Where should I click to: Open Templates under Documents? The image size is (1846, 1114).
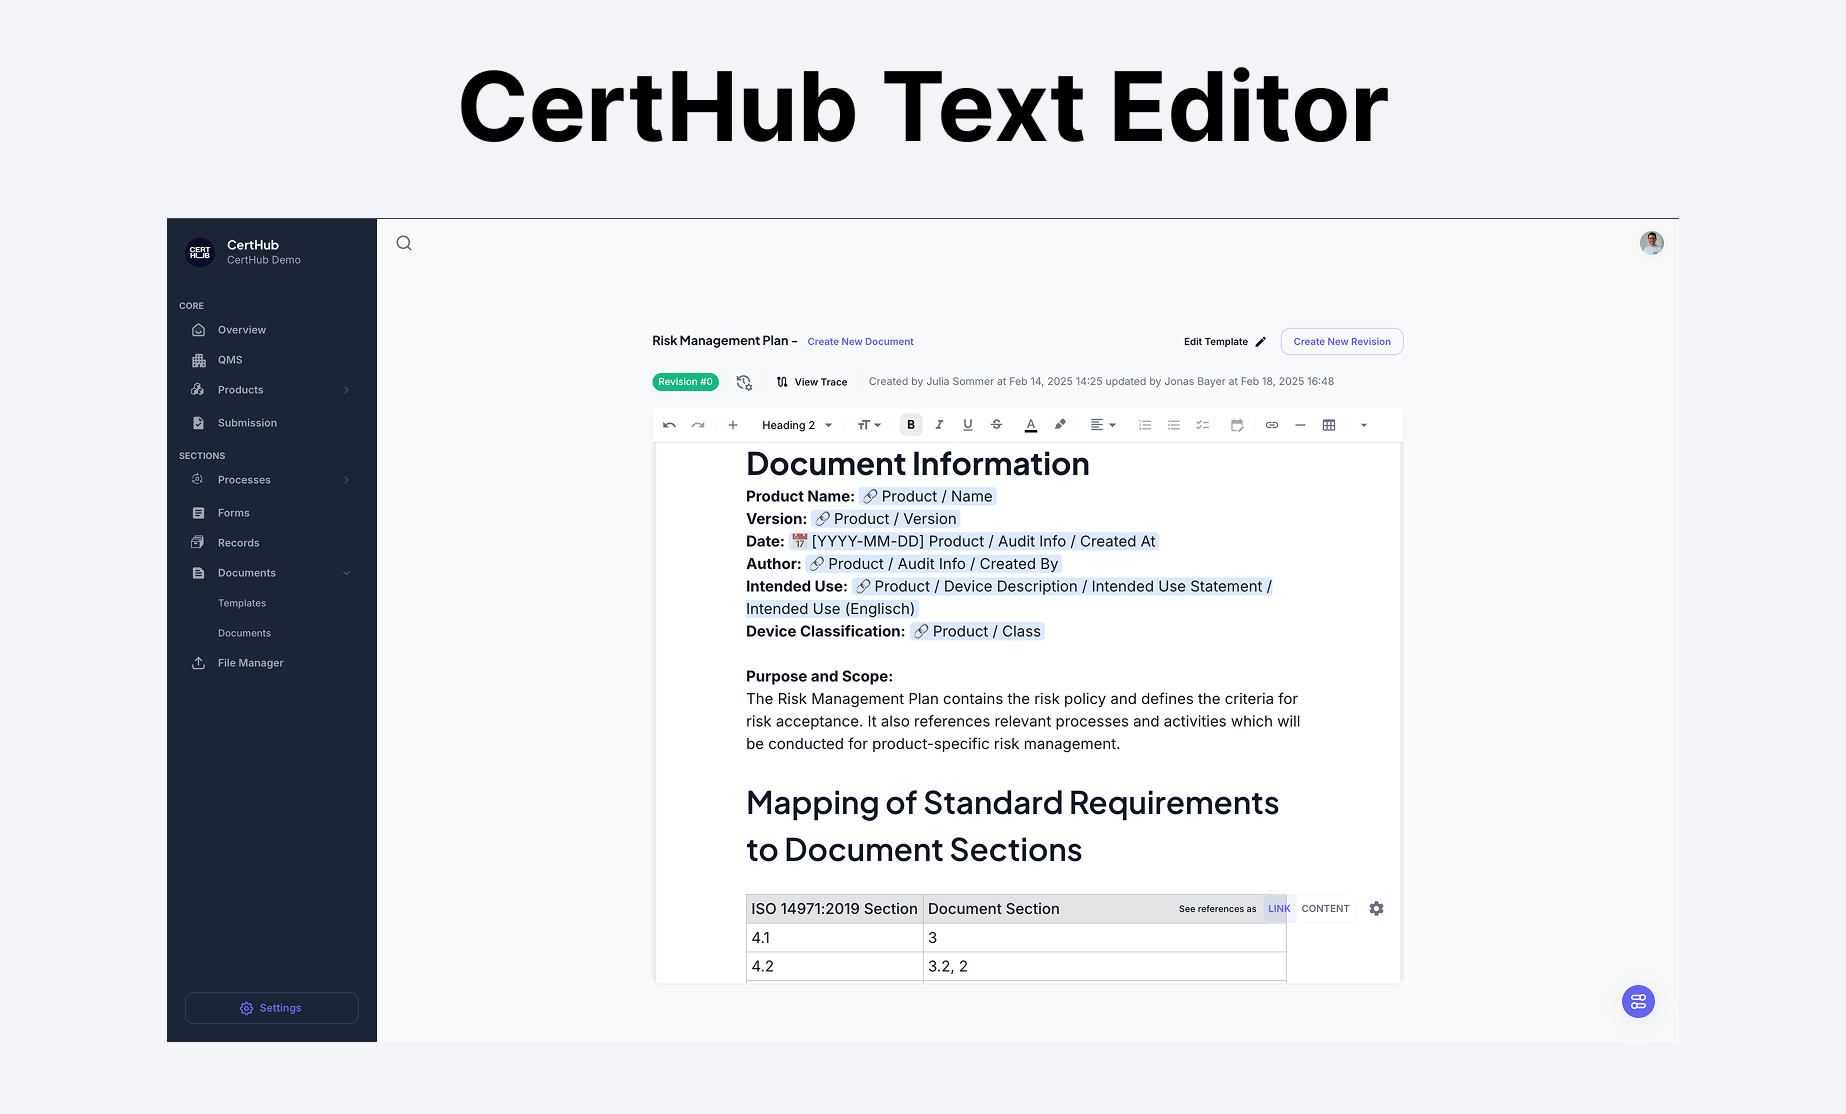click(x=242, y=603)
